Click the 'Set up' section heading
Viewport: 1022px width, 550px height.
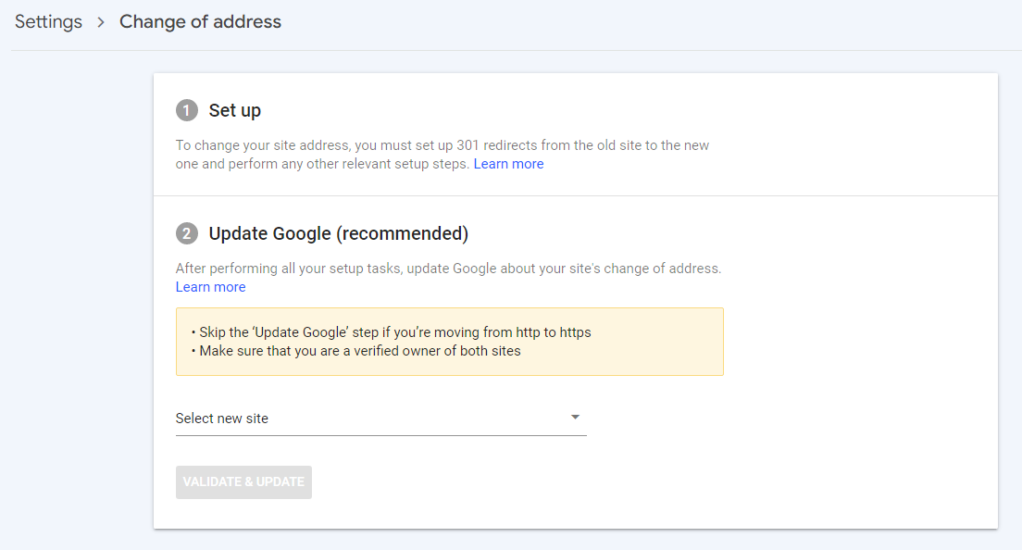click(235, 110)
